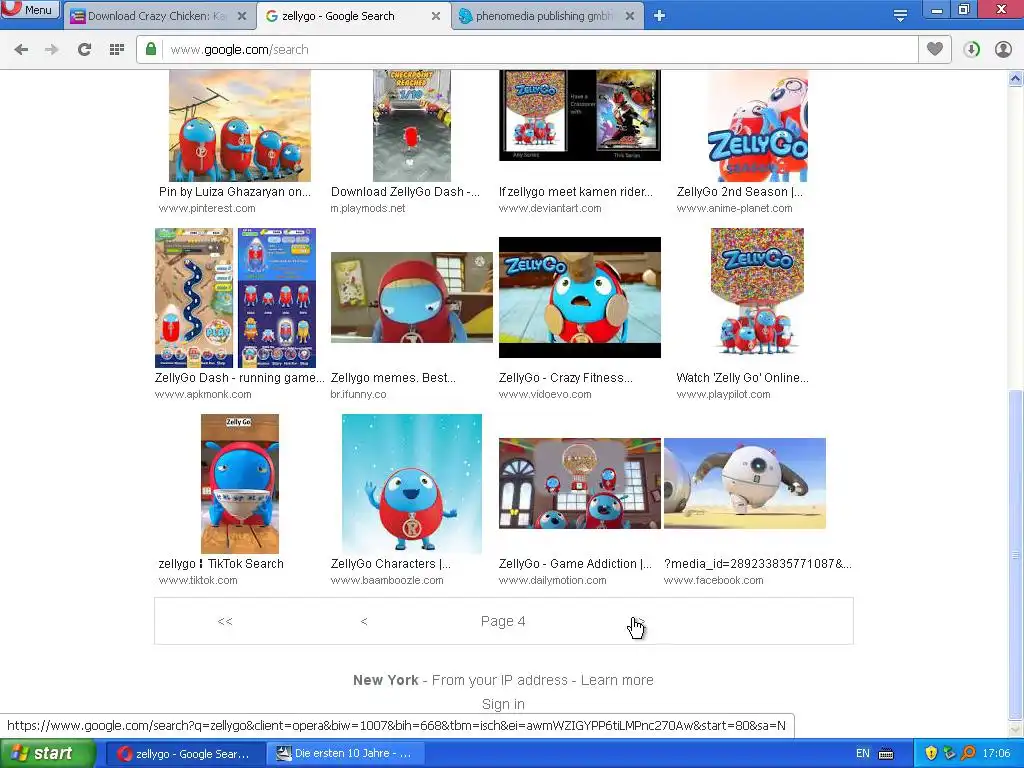This screenshot has width=1024, height=768.
Task: Go to next page with > link
Action: (x=641, y=621)
